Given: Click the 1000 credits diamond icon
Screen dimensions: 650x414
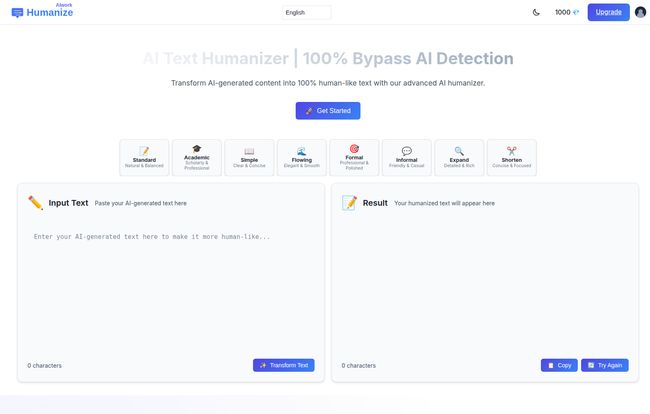Looking at the screenshot, I should tap(576, 12).
